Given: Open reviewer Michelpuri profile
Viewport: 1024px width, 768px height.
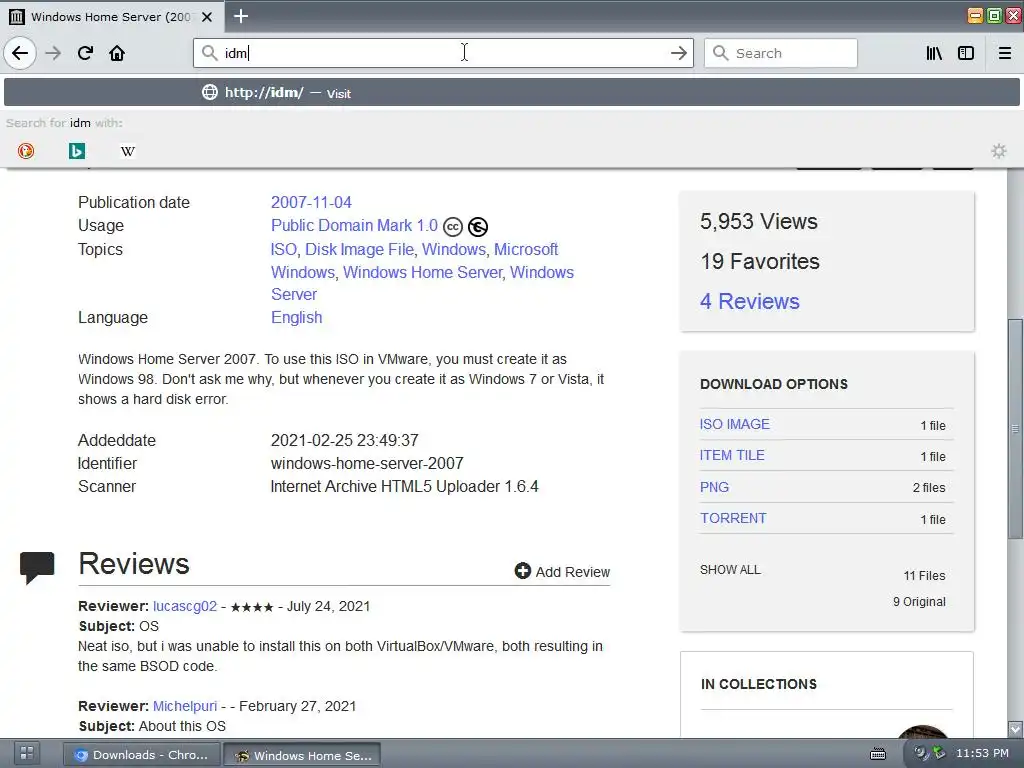Looking at the screenshot, I should point(185,706).
